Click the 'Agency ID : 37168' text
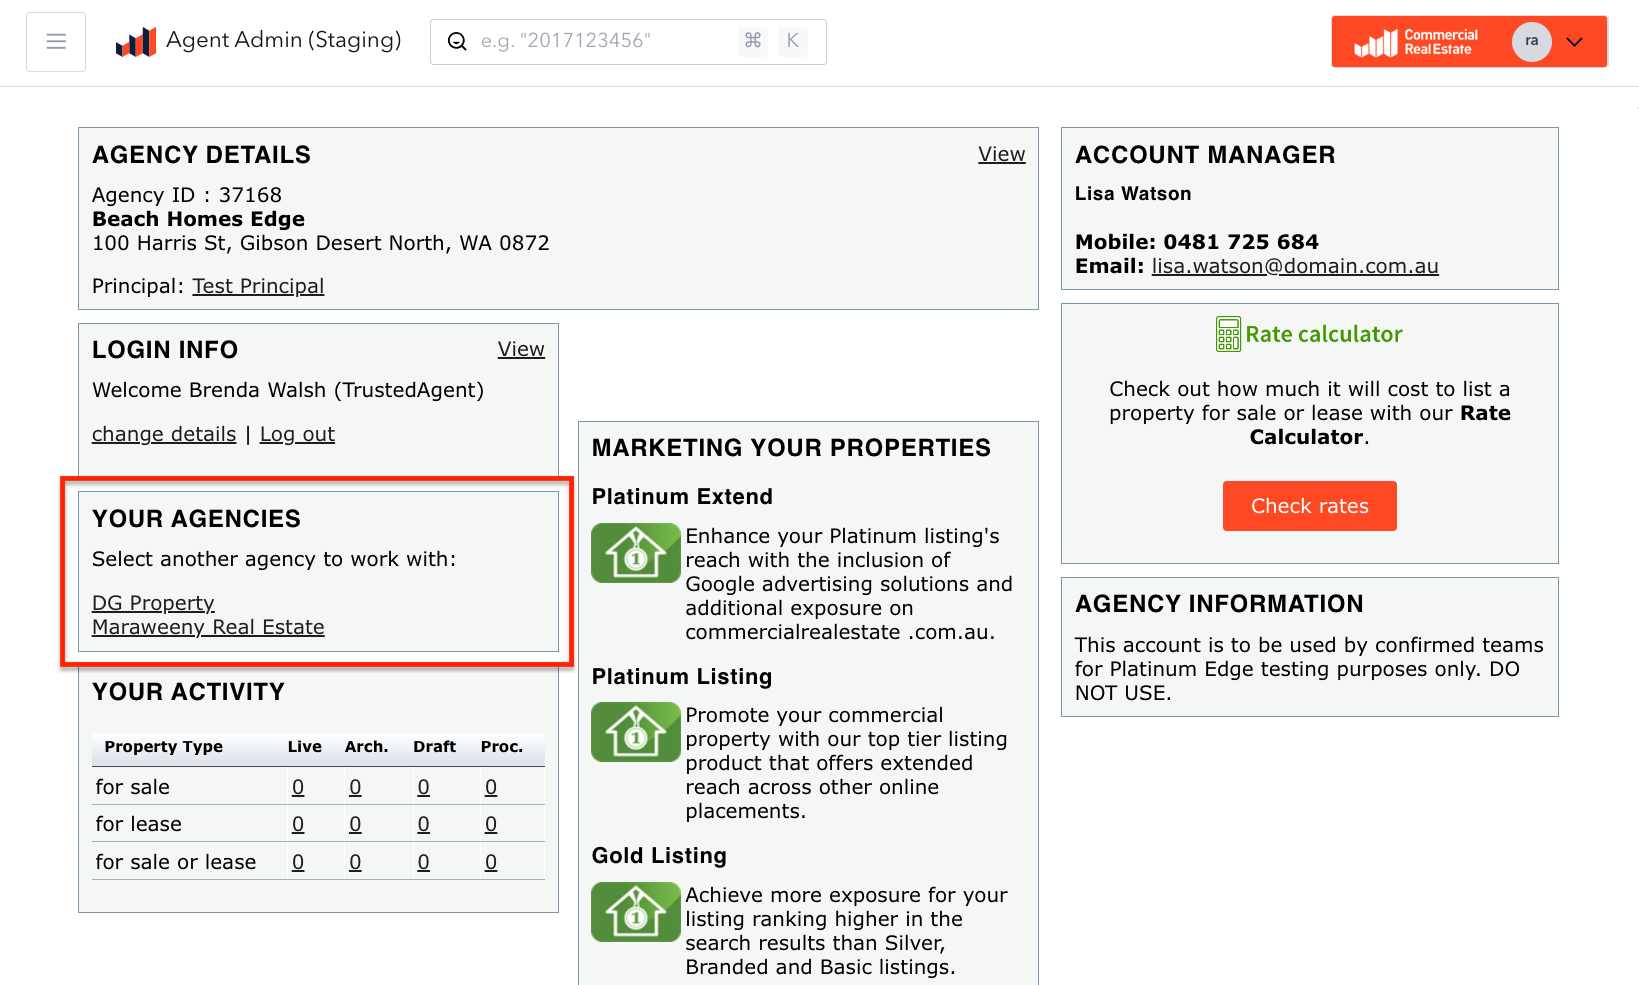1639x985 pixels. pos(187,195)
